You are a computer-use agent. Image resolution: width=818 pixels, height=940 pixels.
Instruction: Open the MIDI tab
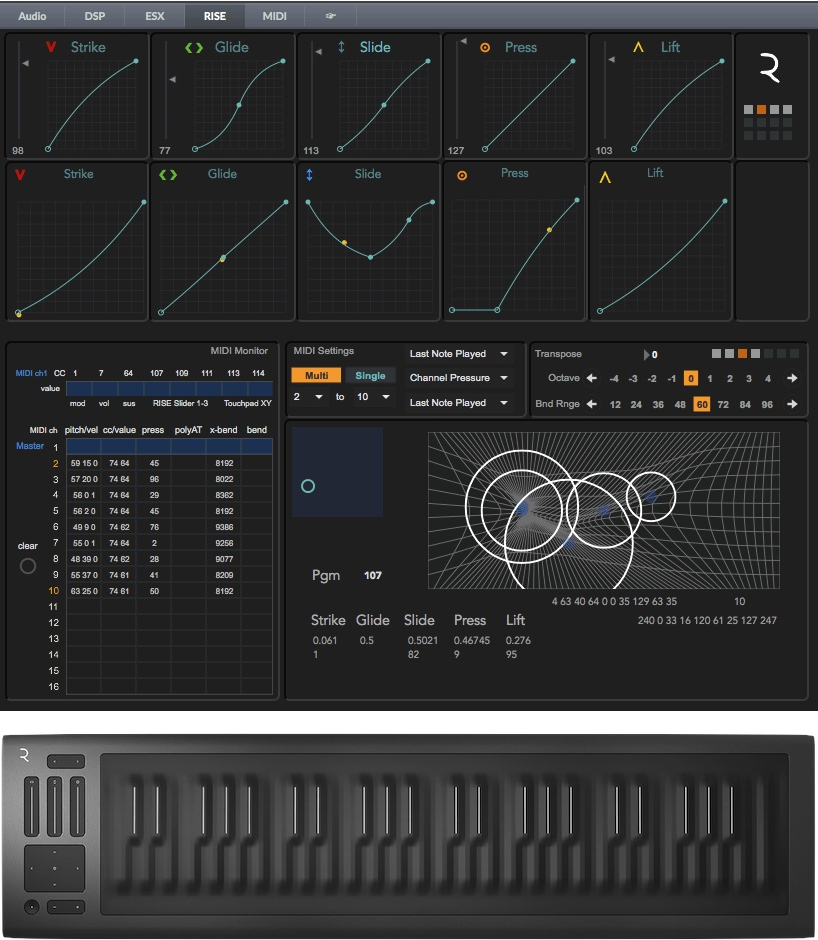(274, 16)
